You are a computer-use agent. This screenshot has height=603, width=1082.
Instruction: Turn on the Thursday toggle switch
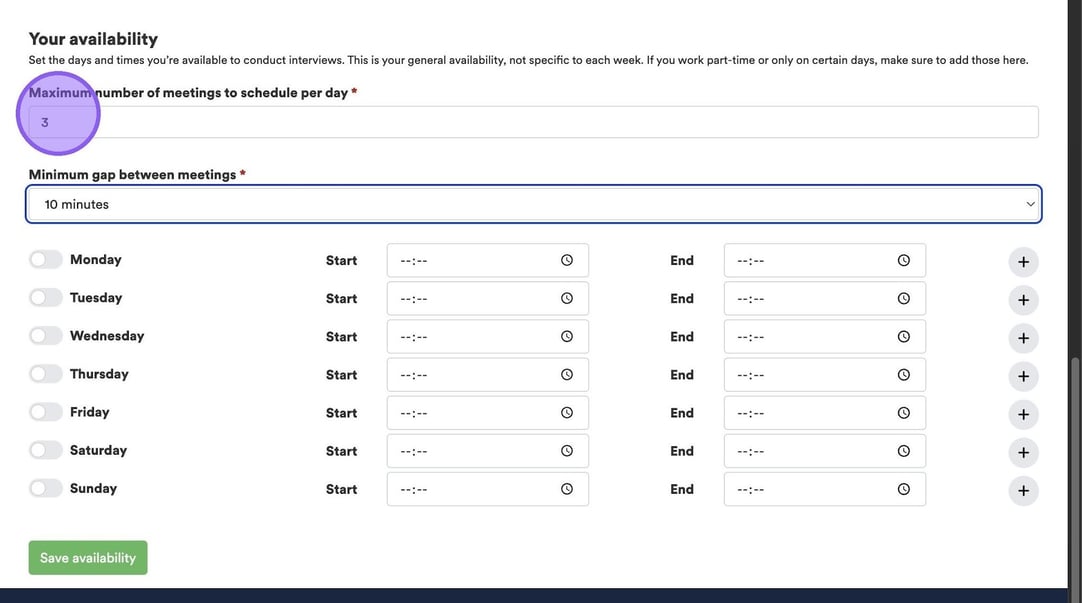tap(45, 374)
